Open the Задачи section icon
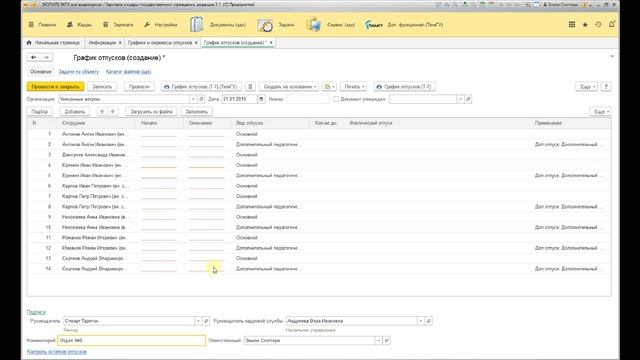Screen dimensions: 640x360 click(x=264, y=25)
